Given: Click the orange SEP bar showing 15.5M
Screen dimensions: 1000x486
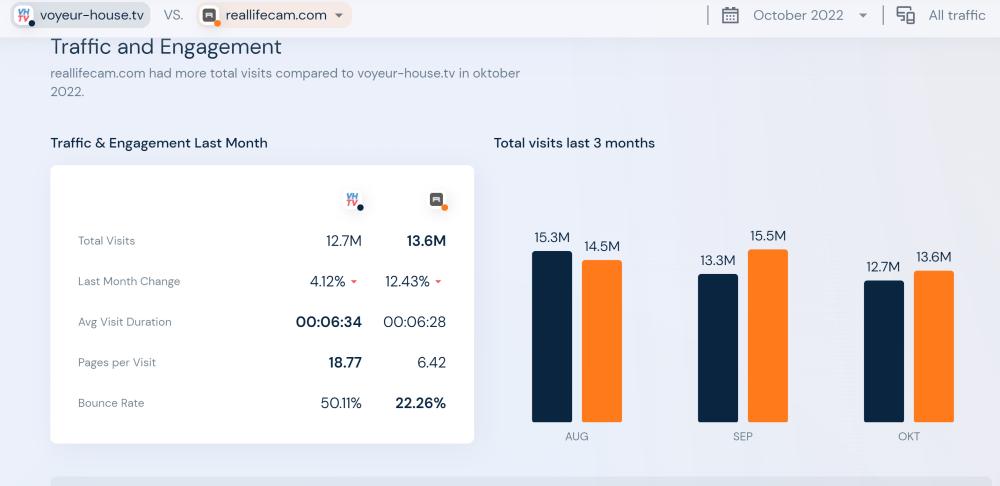Looking at the screenshot, I should [x=767, y=335].
